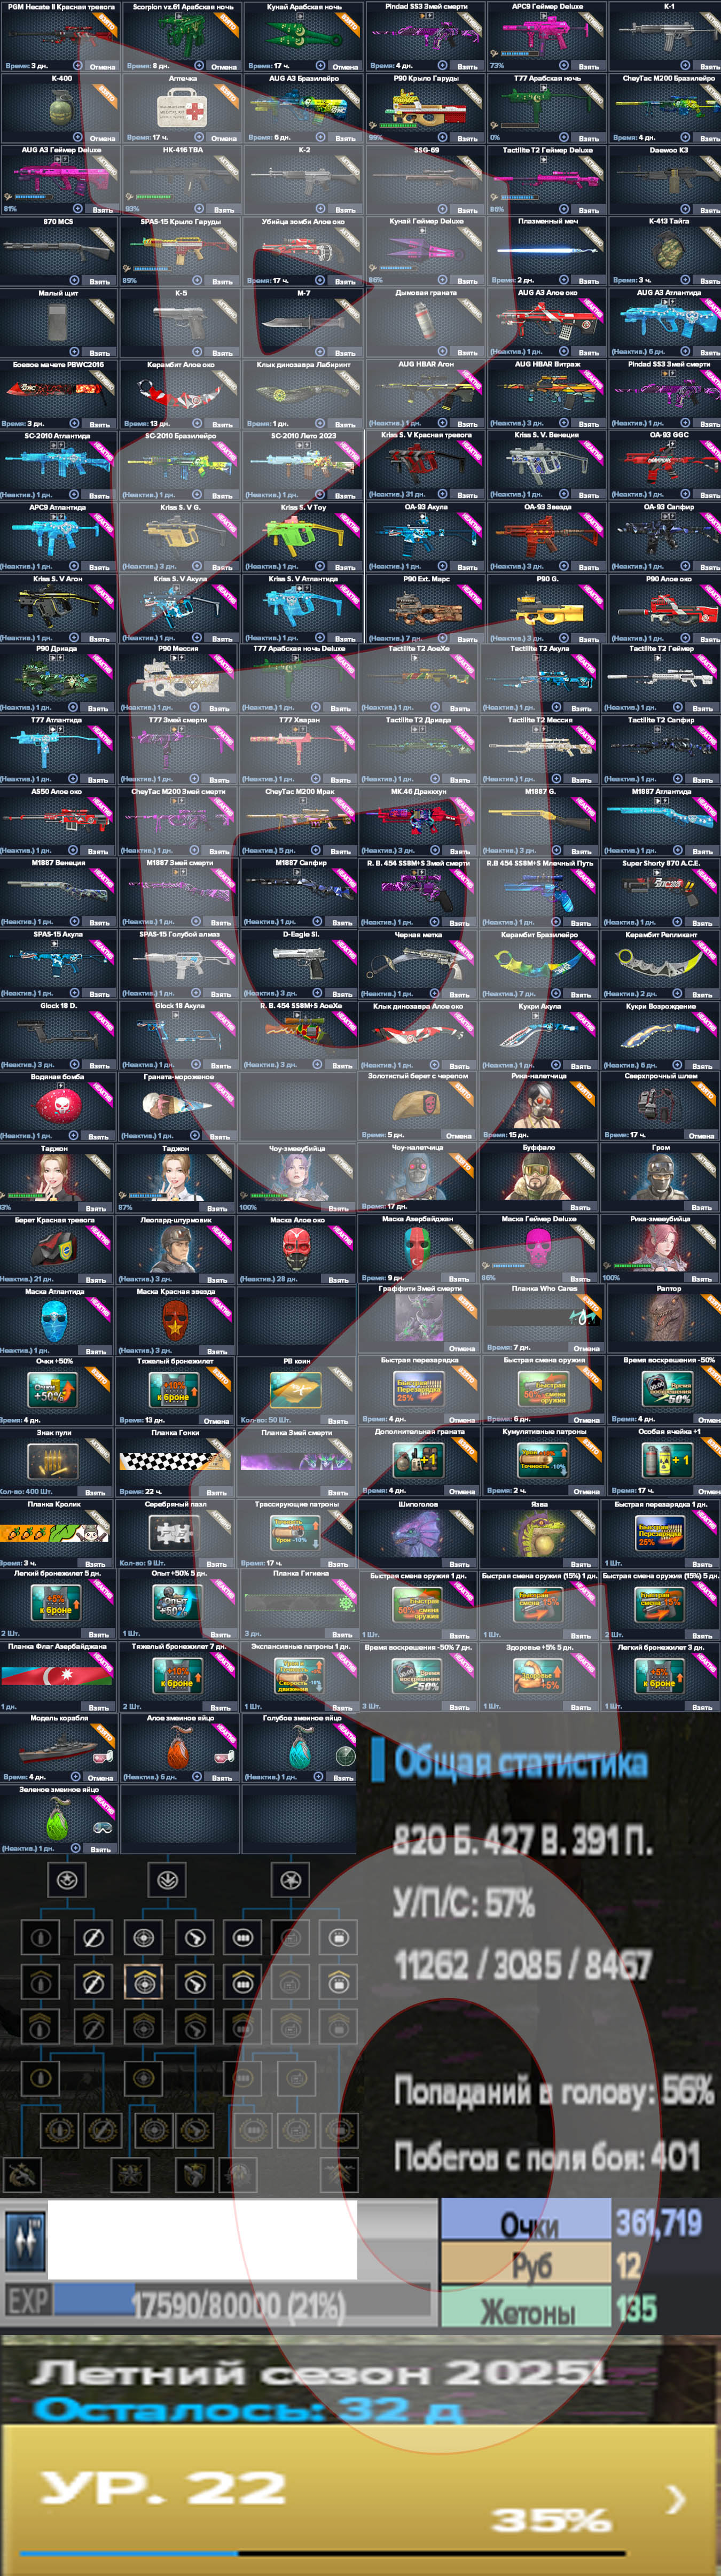The width and height of the screenshot is (721, 2576).
Task: Cancel the PGM Hecate II Красная тревога item
Action: [x=102, y=66]
